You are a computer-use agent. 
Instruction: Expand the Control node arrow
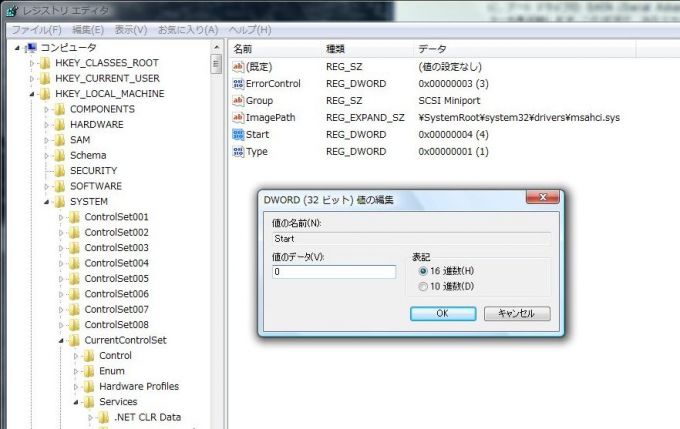pos(76,356)
